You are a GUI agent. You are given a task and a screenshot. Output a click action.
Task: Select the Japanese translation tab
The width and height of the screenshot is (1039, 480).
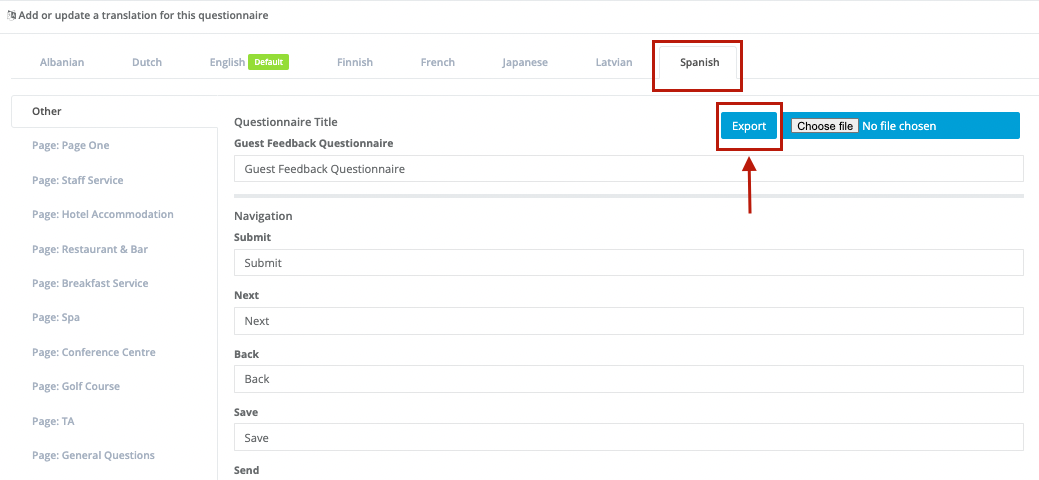point(525,62)
